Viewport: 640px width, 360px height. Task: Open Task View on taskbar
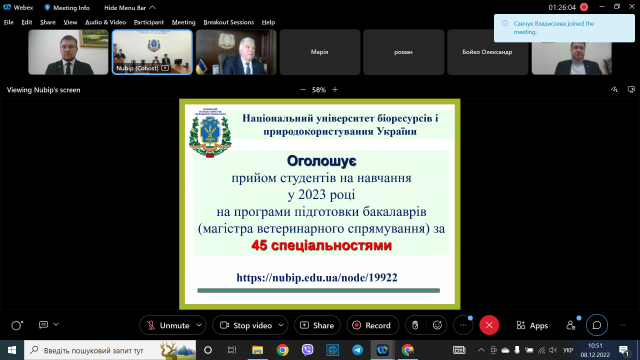[x=232, y=350]
